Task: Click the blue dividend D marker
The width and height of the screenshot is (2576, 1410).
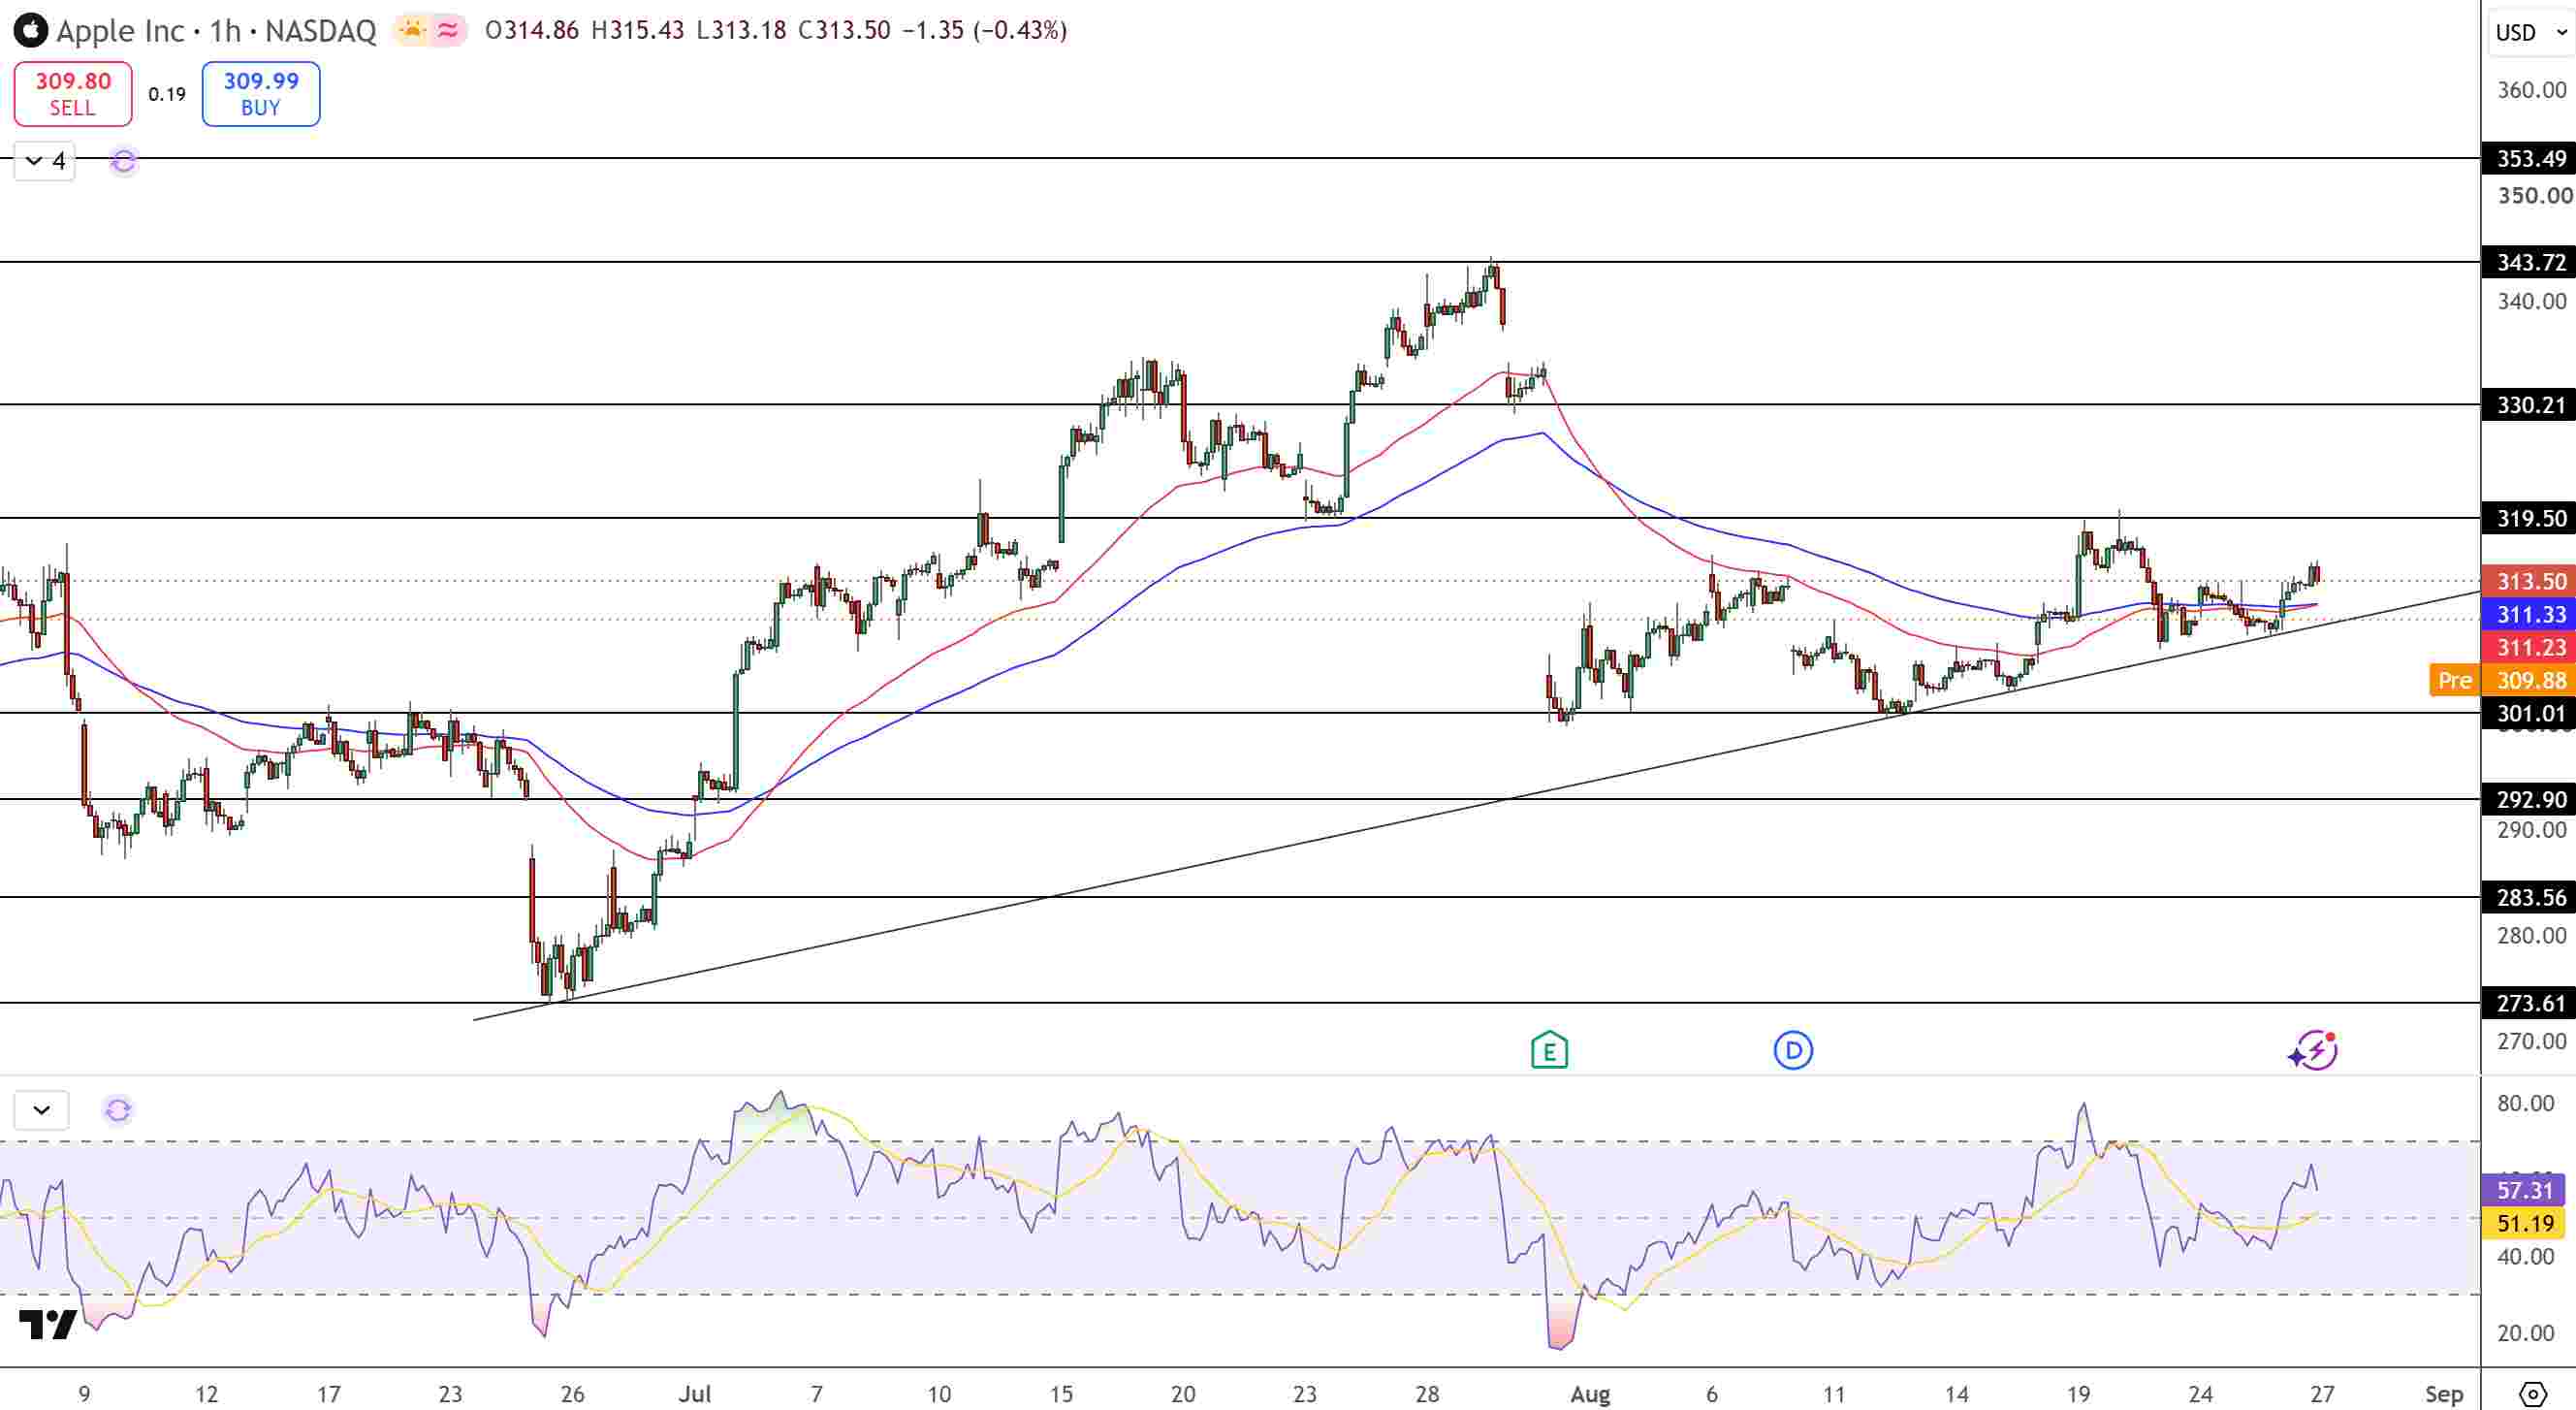Action: 1793,1050
